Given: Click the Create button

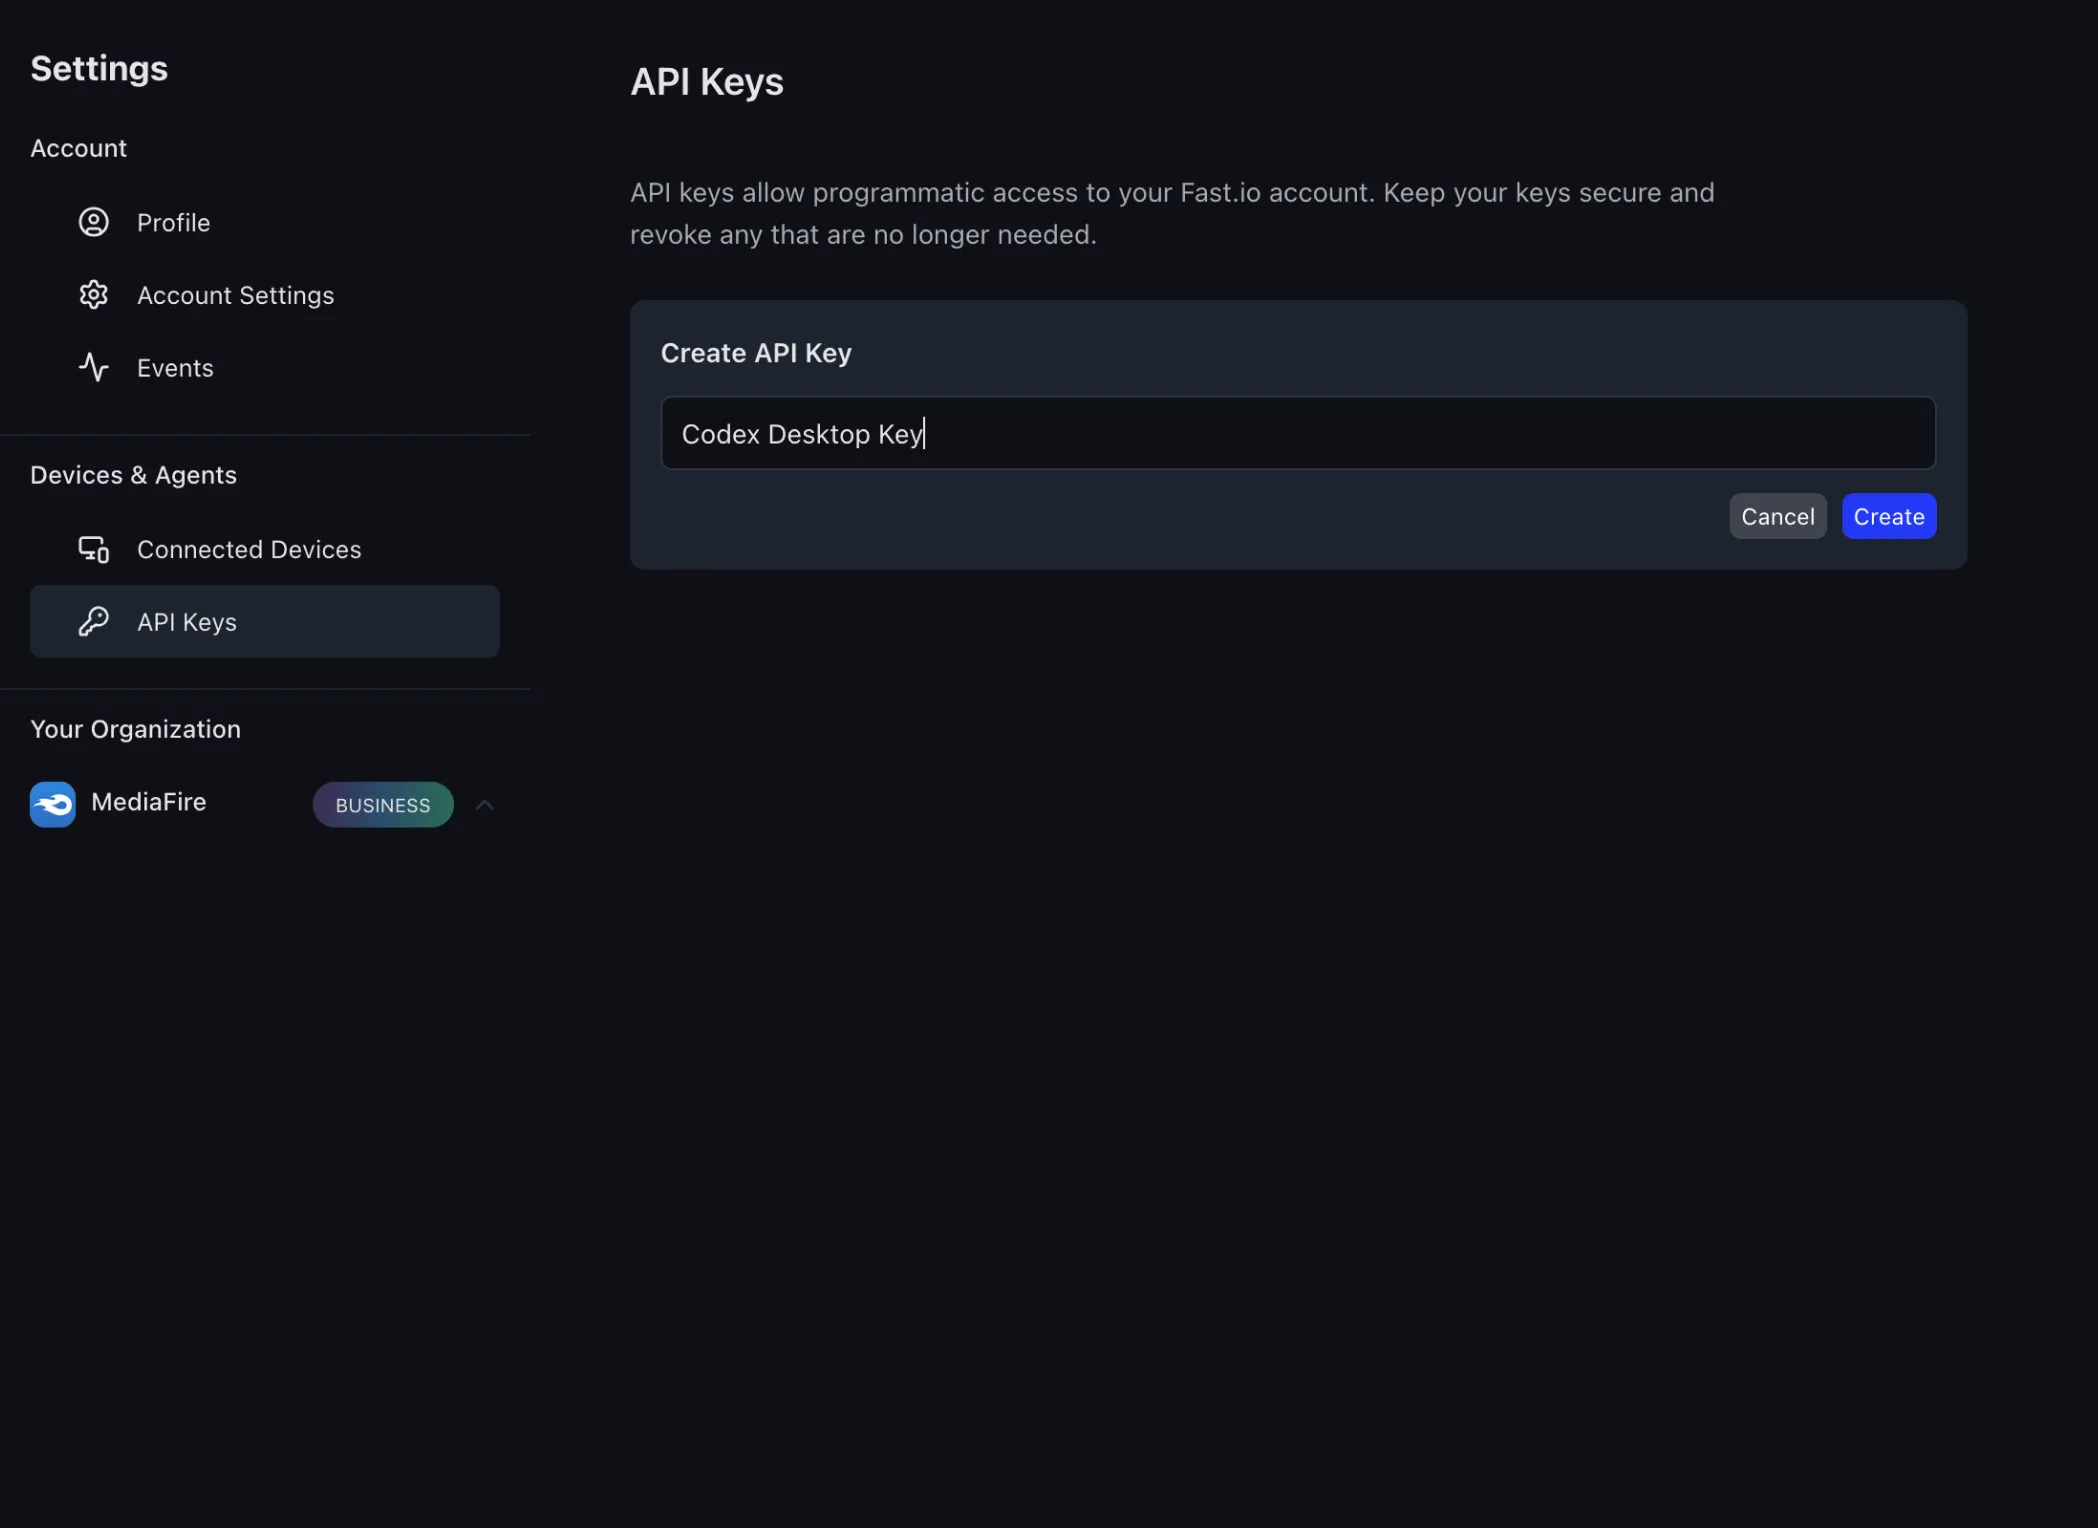Looking at the screenshot, I should pyautogui.click(x=1888, y=515).
